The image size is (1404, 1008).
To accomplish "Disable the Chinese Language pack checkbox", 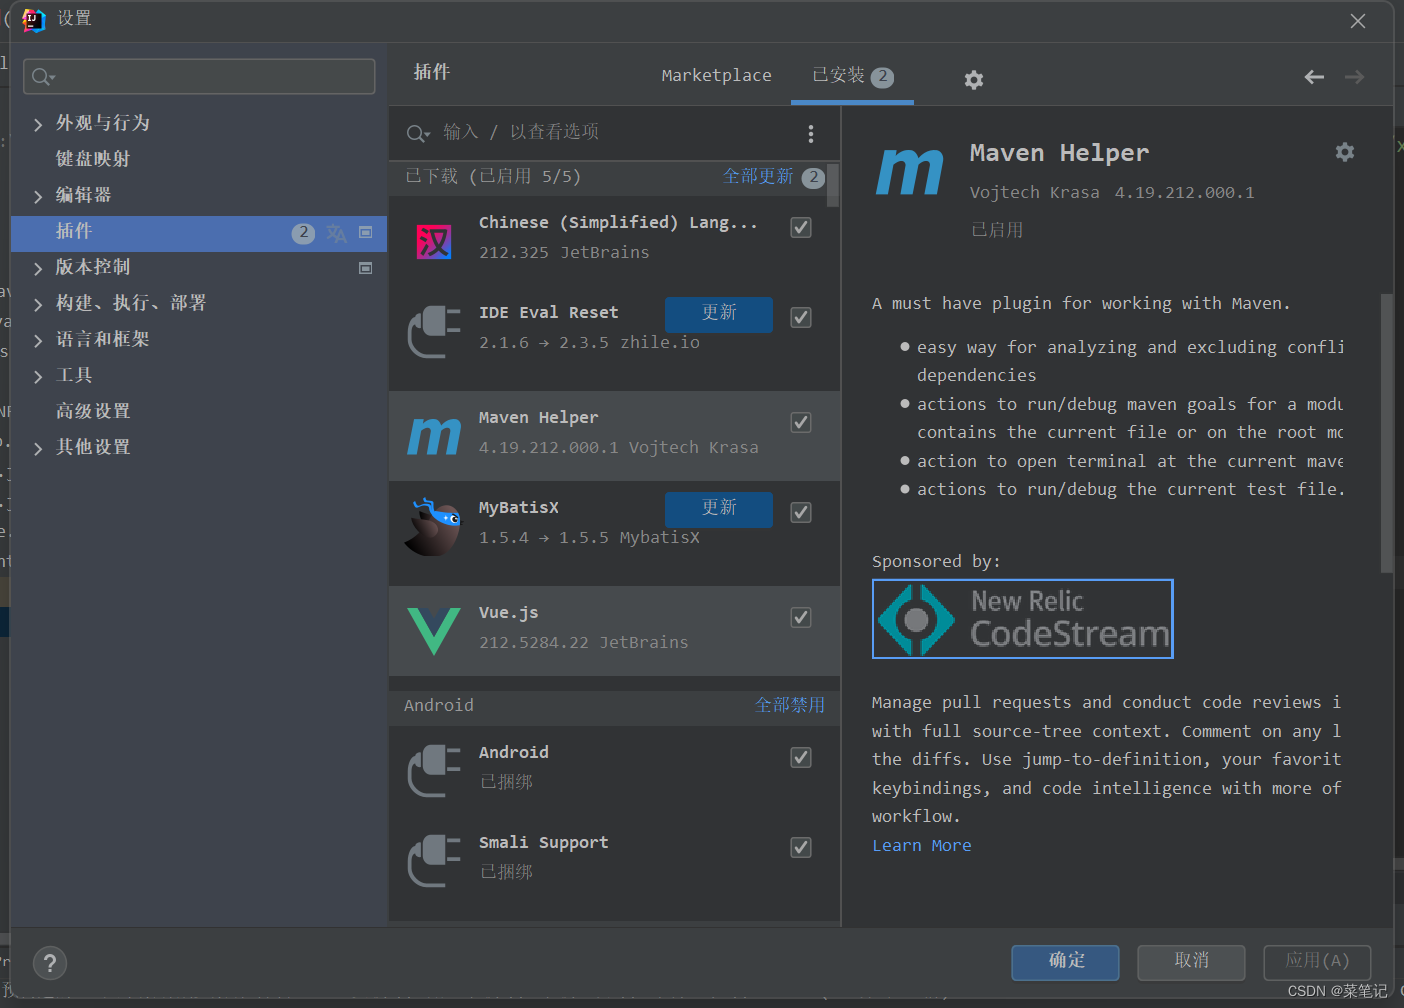I will [x=801, y=227].
